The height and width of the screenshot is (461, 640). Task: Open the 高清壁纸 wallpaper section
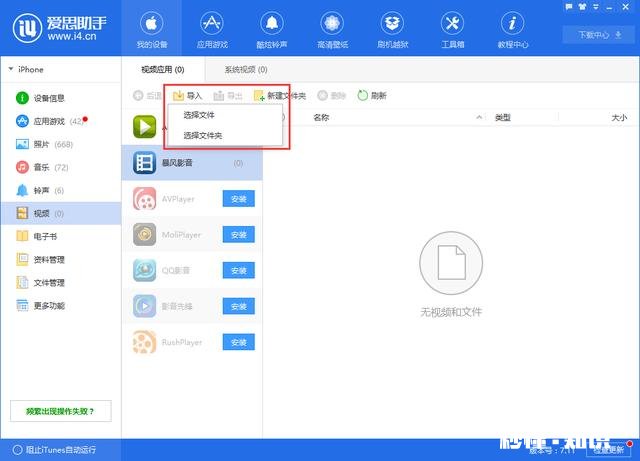pyautogui.click(x=332, y=30)
